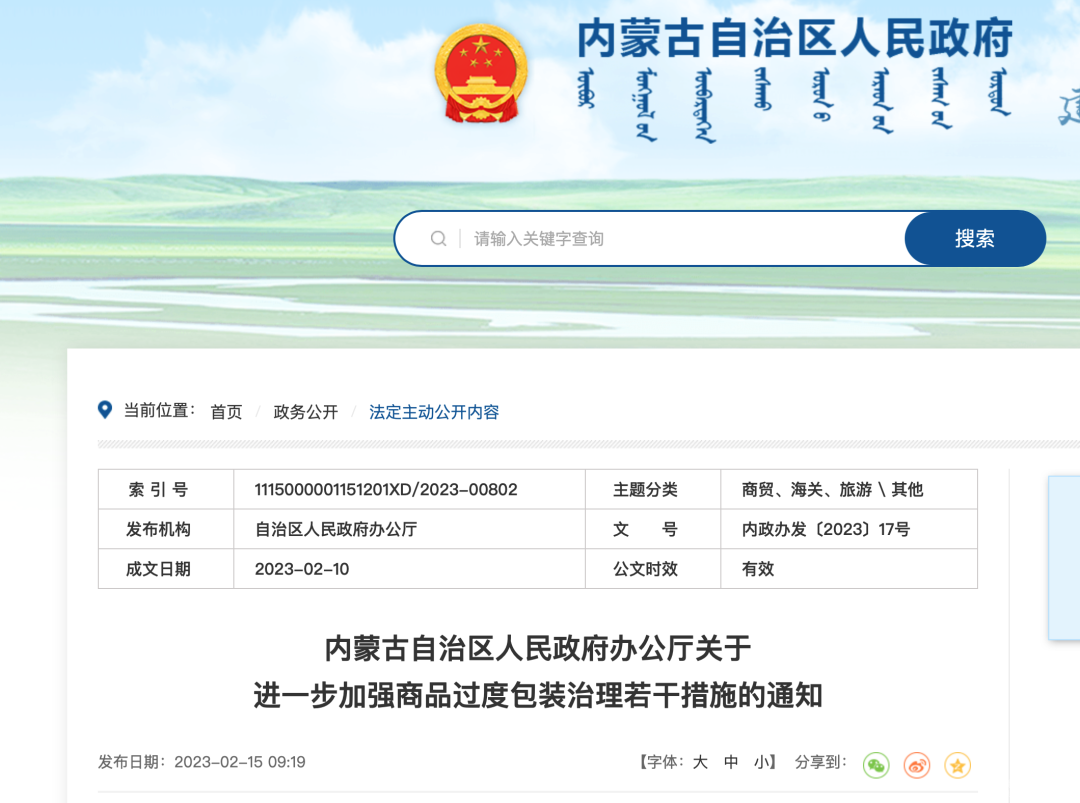The width and height of the screenshot is (1080, 803).
Task: Open the 政务公开 breadcrumb link
Action: point(304,411)
